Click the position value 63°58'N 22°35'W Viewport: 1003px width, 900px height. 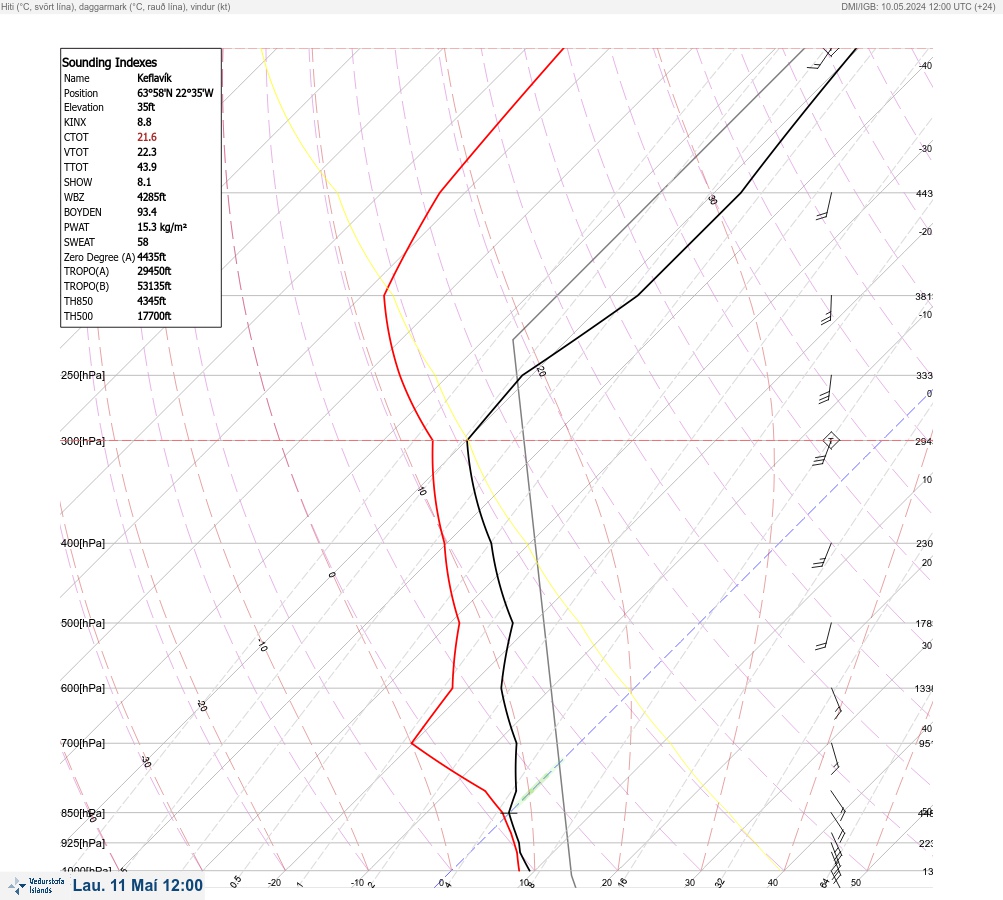coord(175,93)
